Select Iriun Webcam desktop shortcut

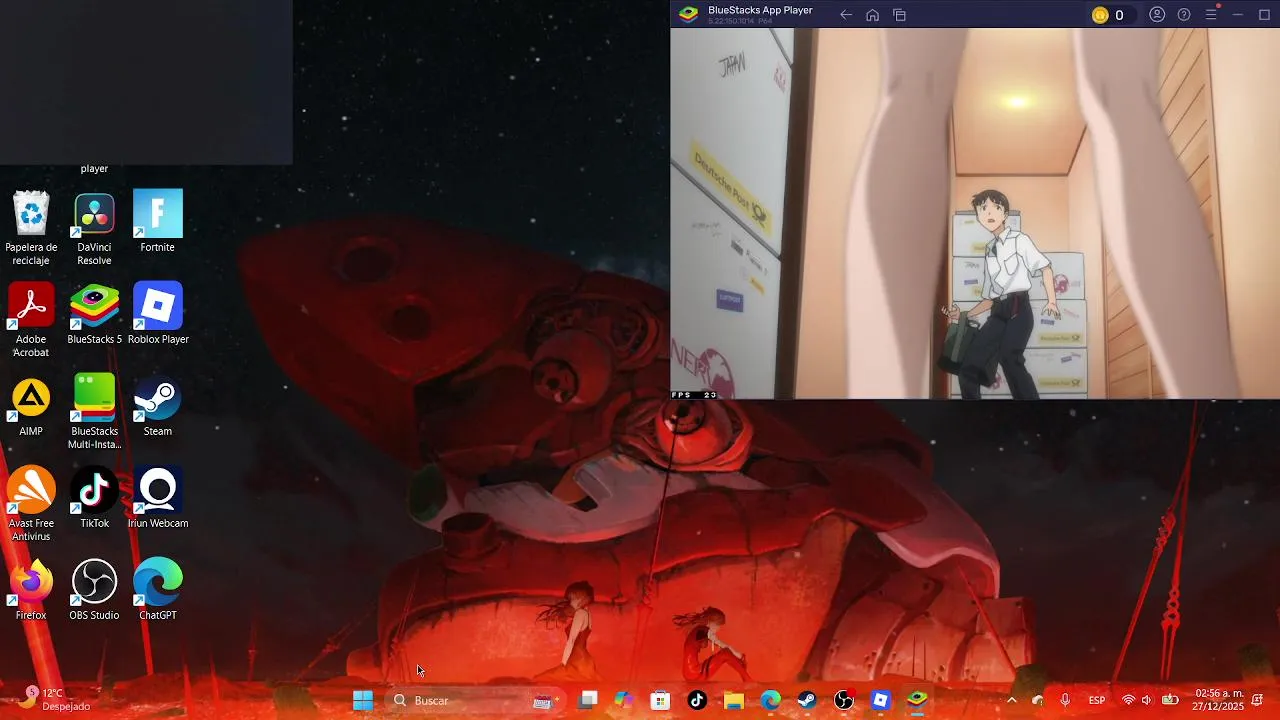(x=158, y=498)
